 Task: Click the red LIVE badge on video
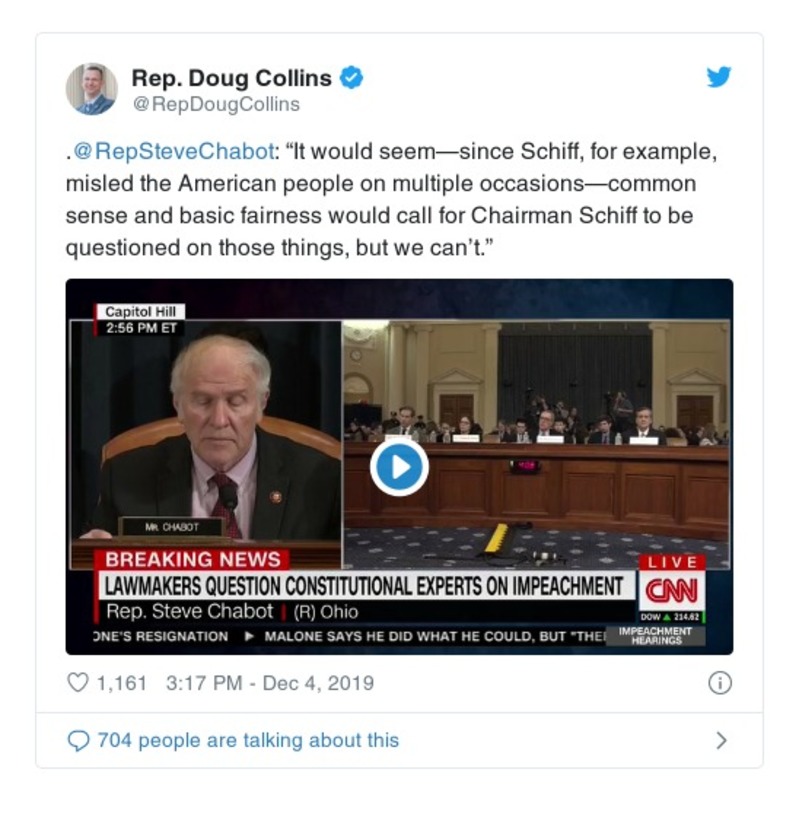point(672,562)
